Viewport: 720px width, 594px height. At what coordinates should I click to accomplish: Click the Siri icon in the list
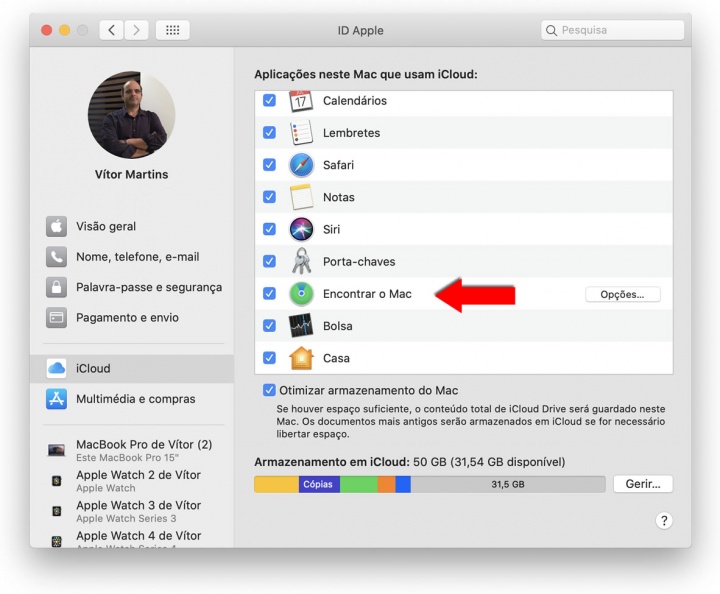click(301, 229)
